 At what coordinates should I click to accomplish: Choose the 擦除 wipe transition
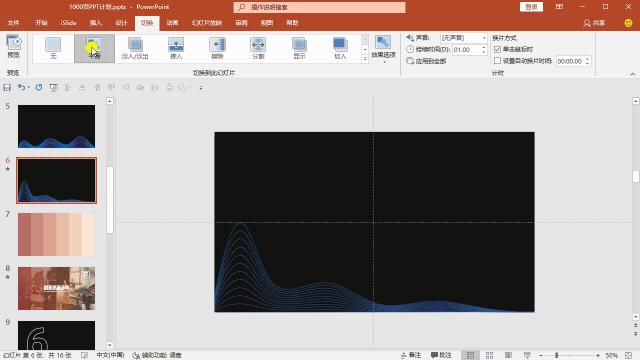pyautogui.click(x=217, y=48)
